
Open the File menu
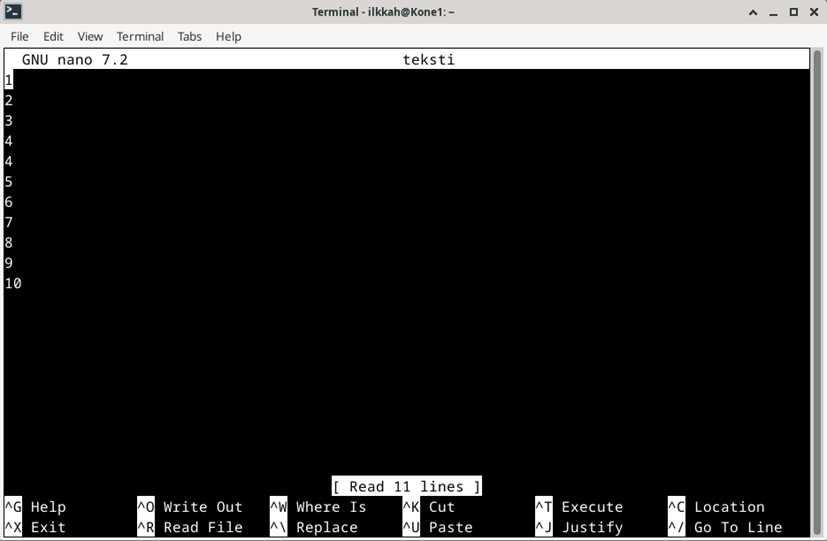(x=20, y=36)
